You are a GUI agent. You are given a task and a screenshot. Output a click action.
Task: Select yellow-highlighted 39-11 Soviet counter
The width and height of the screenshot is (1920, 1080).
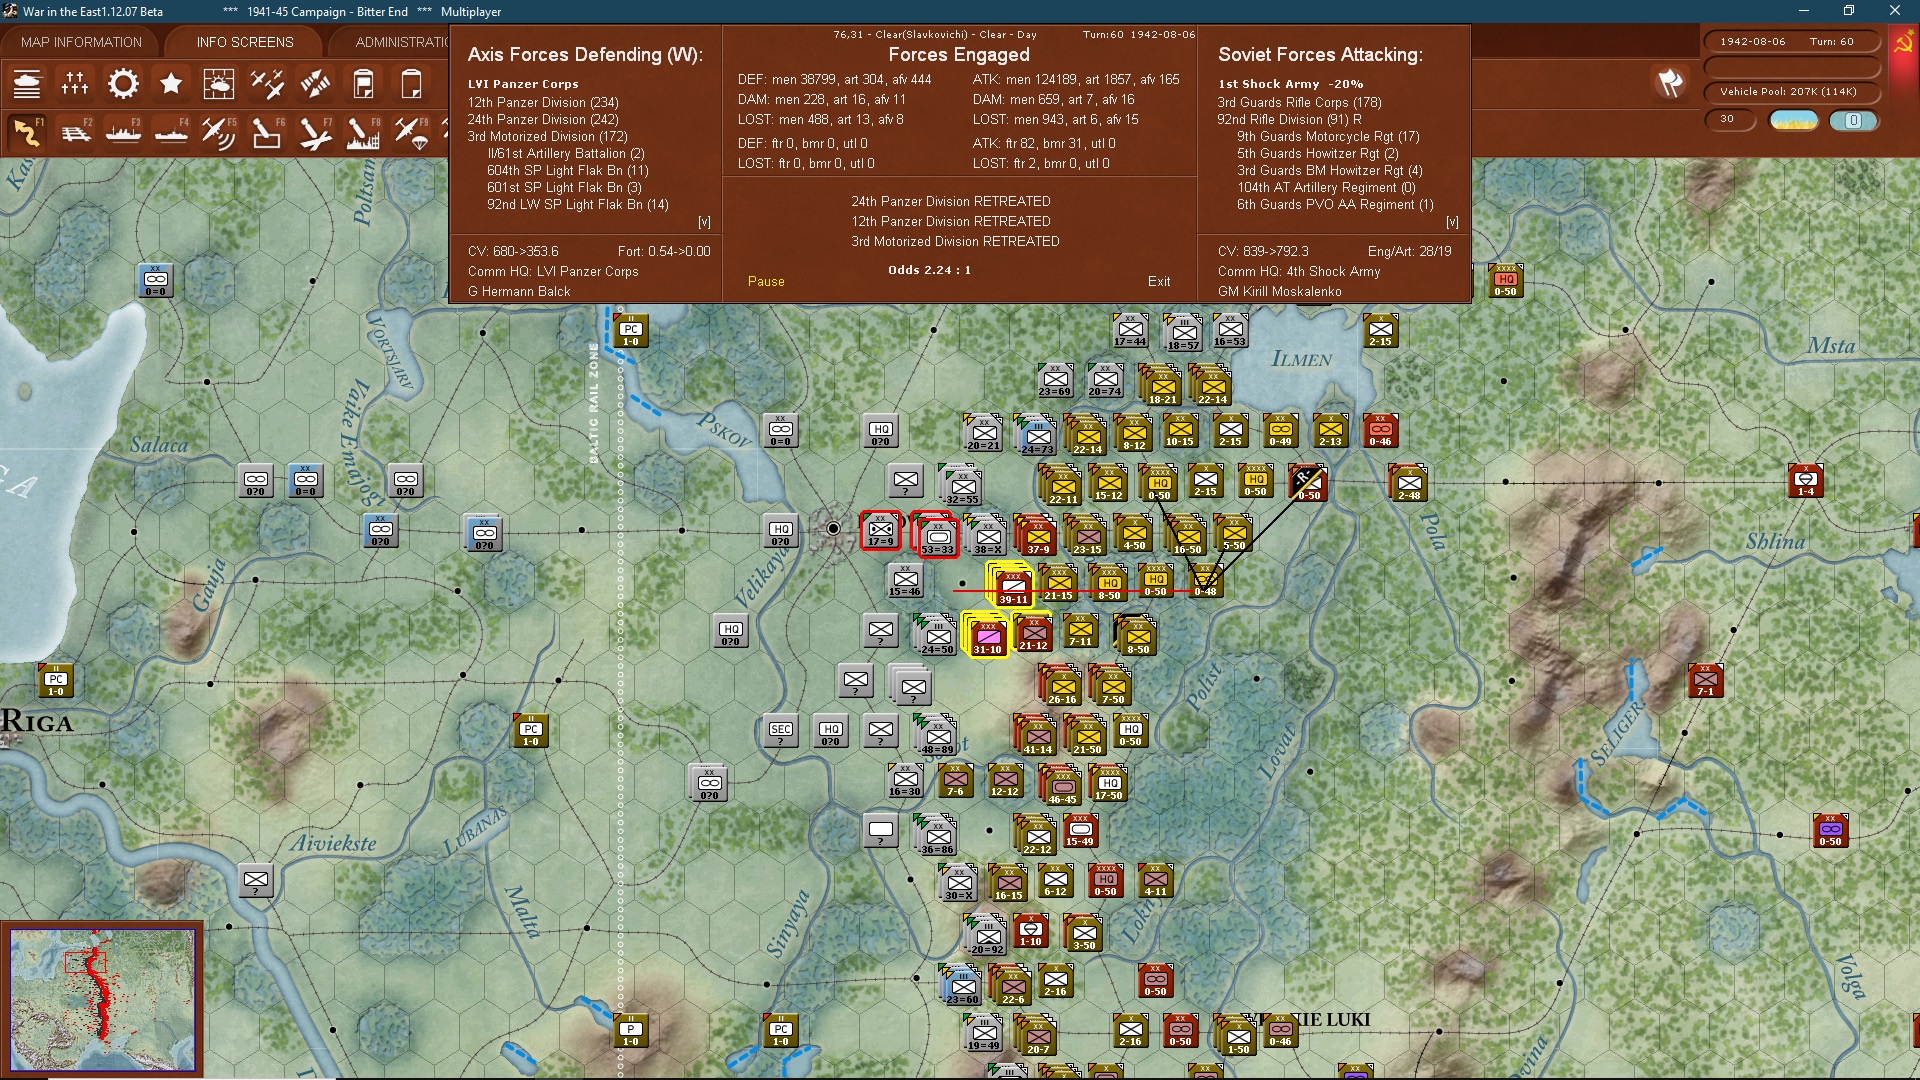tap(1012, 587)
